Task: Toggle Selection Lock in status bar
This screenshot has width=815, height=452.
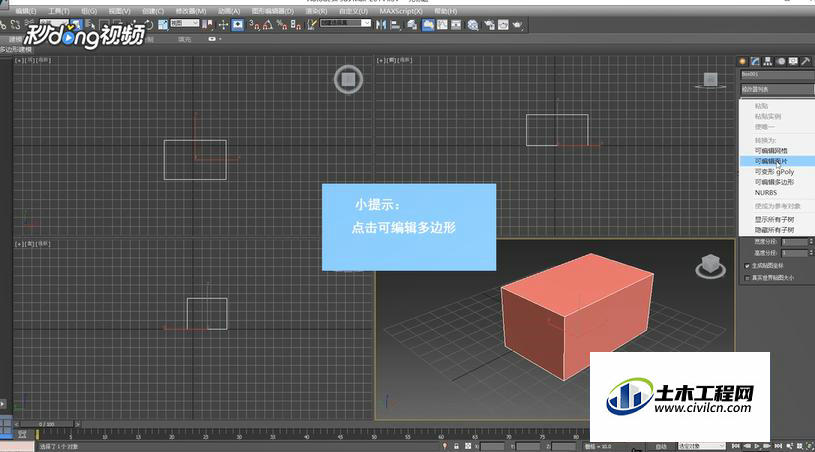Action: coord(456,446)
